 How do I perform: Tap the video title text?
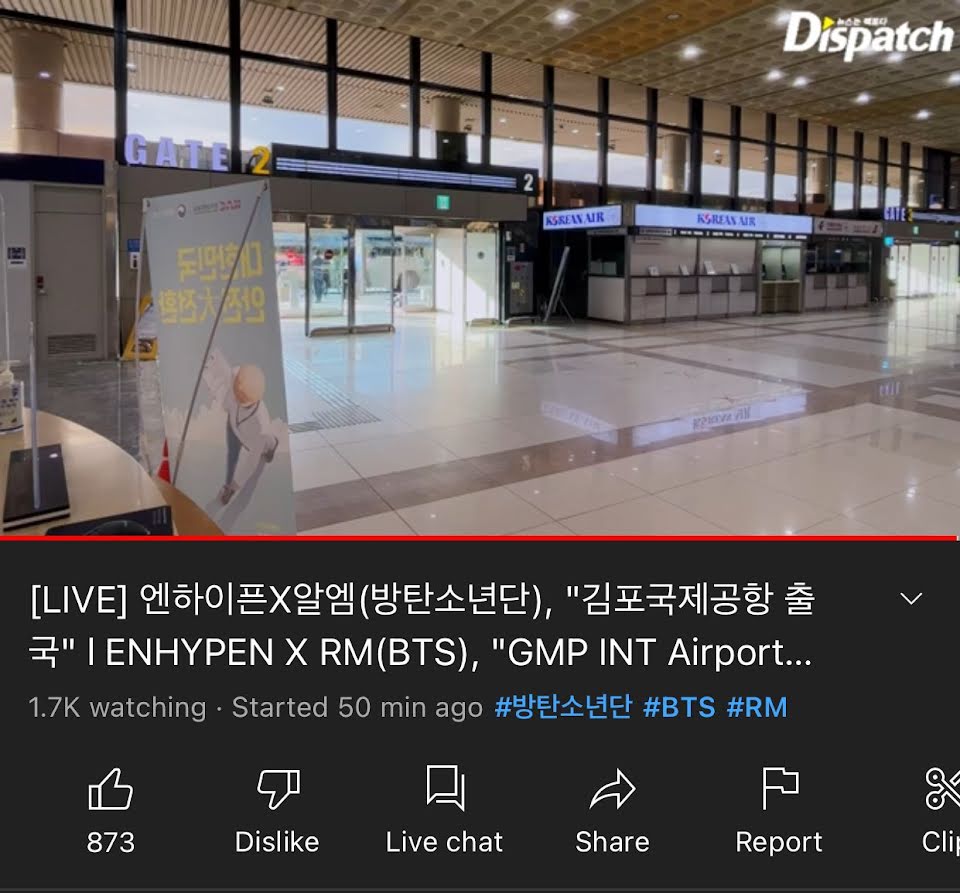click(x=422, y=625)
